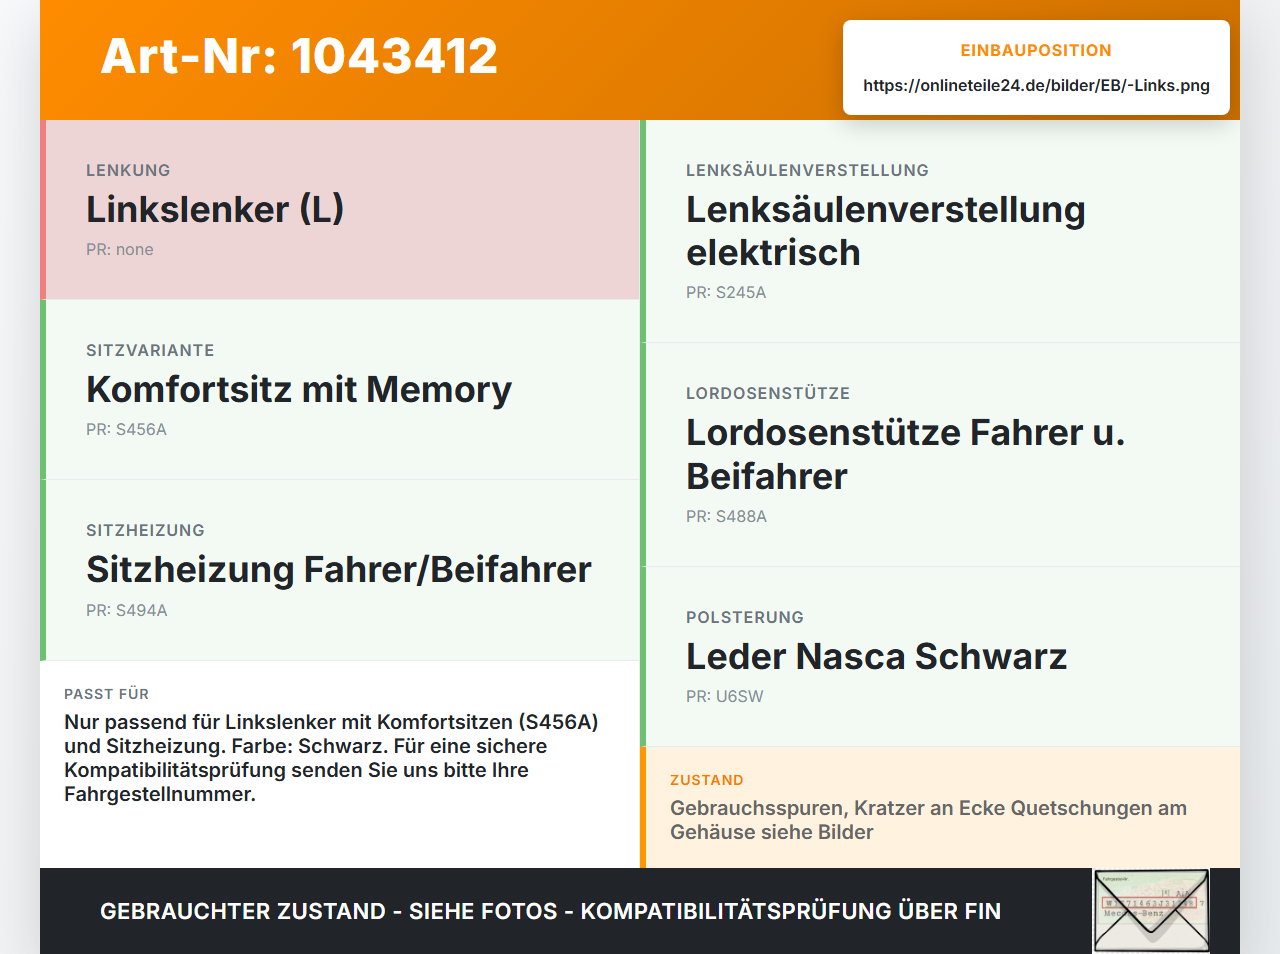Viewport: 1280px width, 954px height.
Task: Click PR code U6SW
Action: [725, 697]
